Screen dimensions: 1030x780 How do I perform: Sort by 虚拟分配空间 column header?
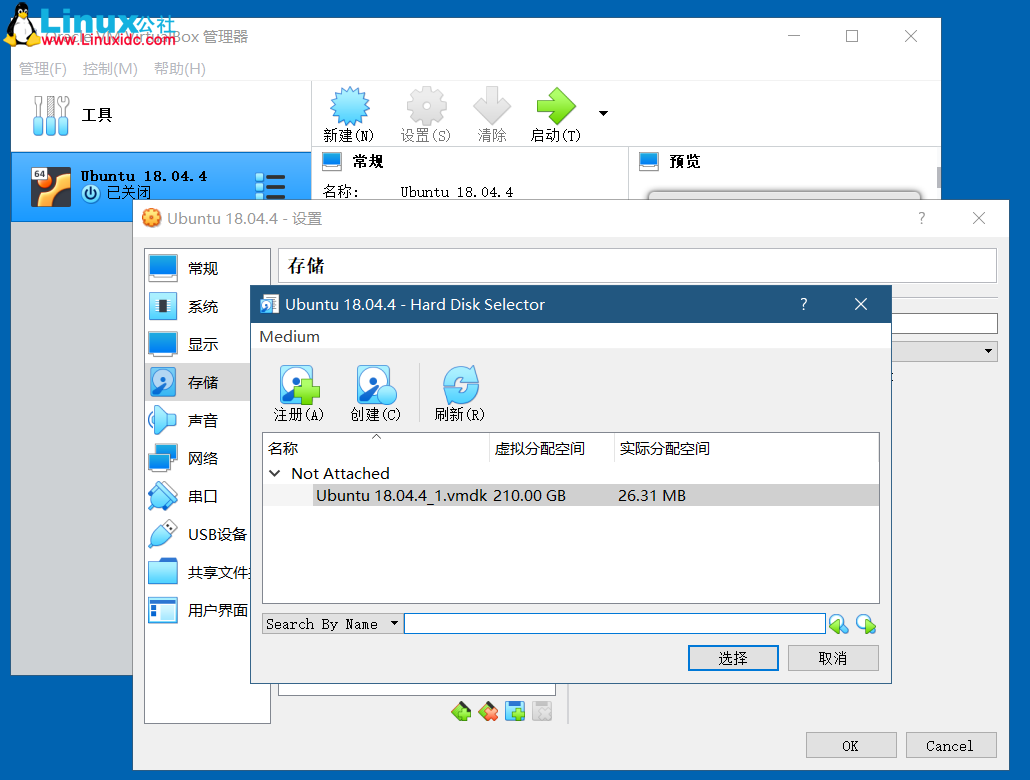point(552,448)
